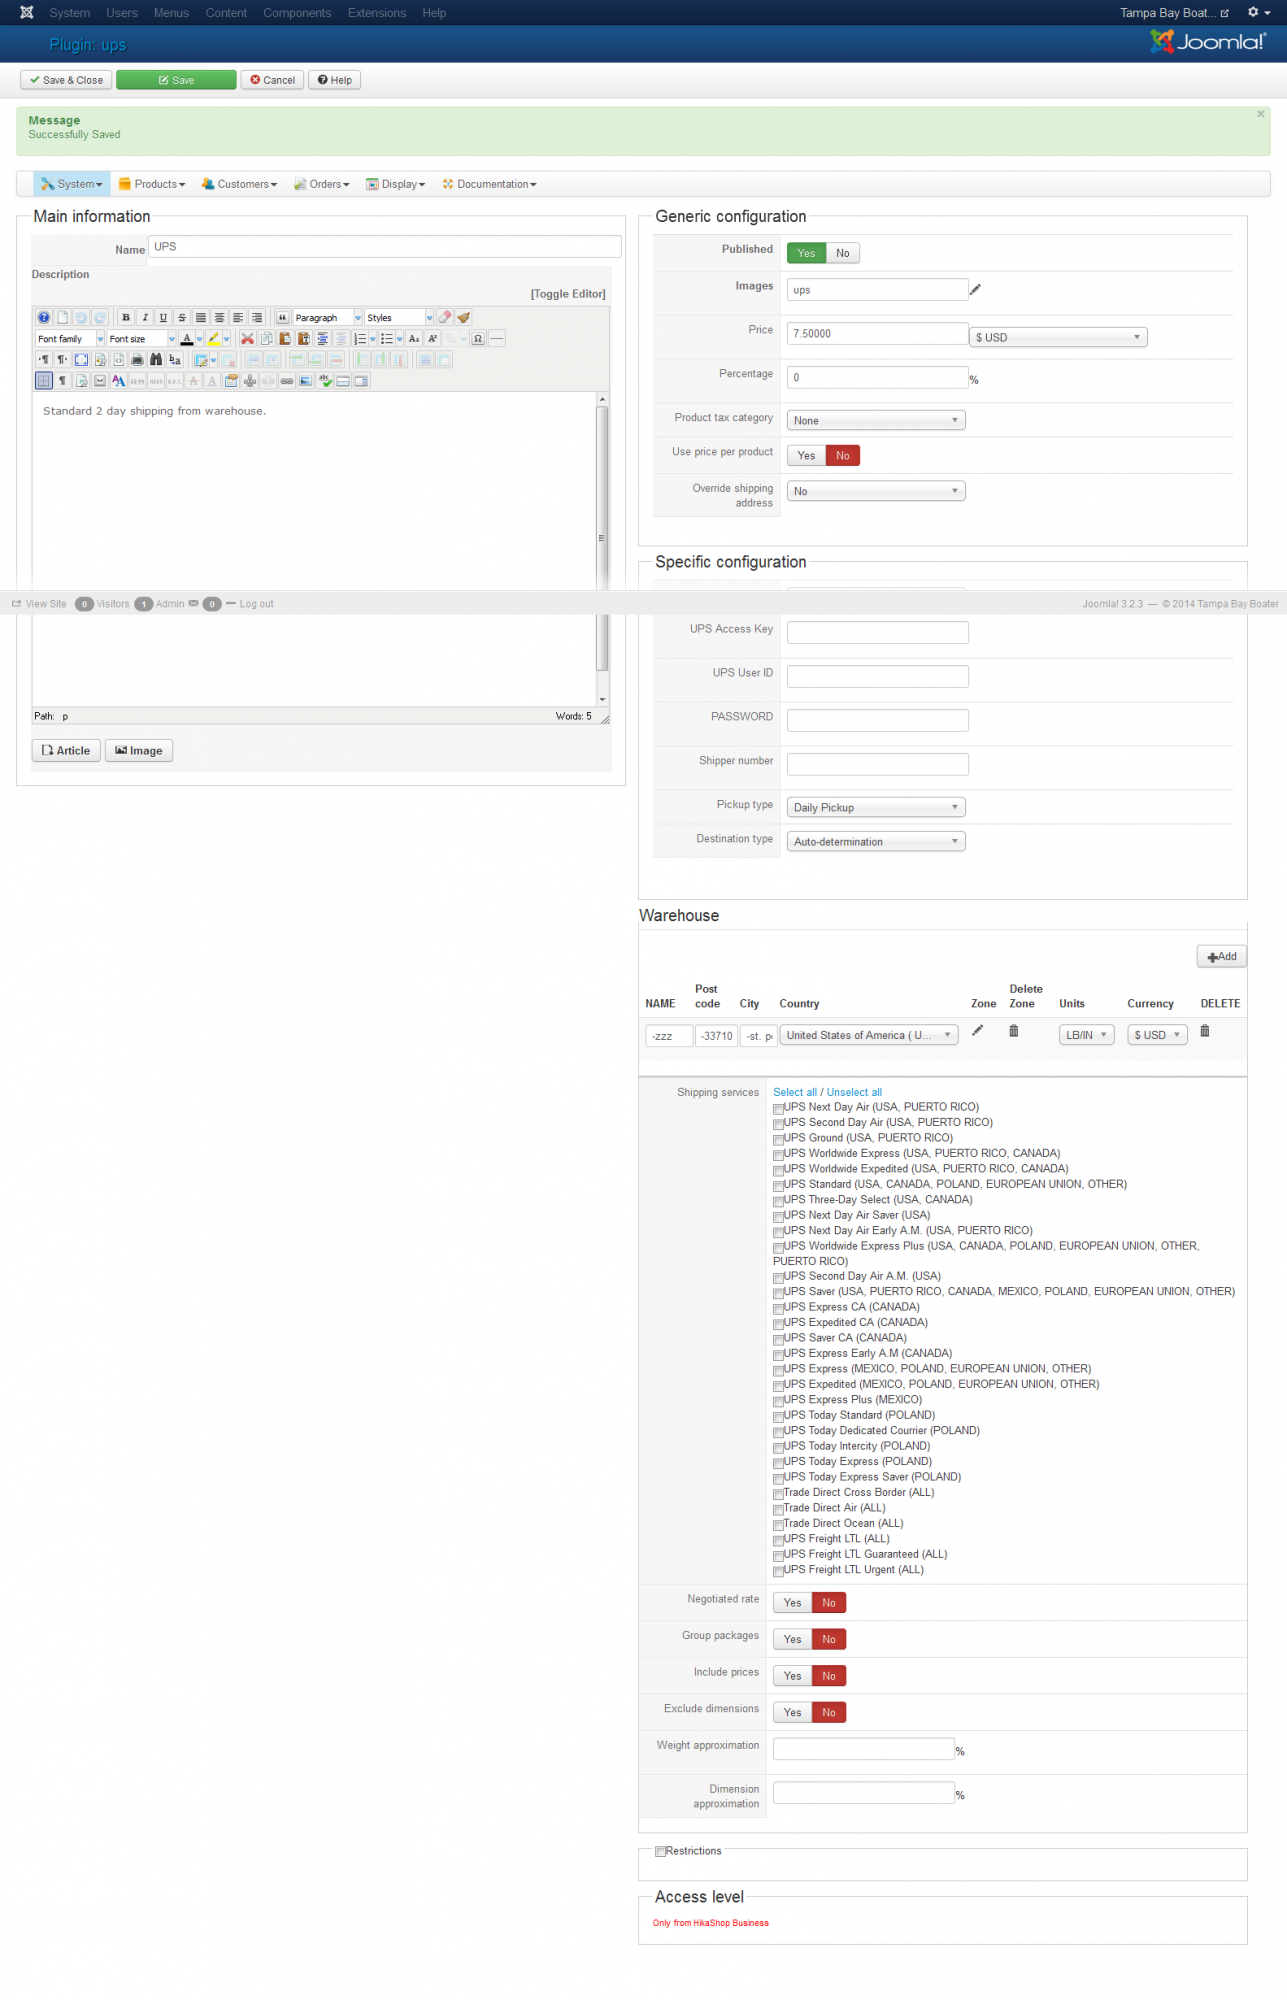Insert a blockquote in the editor

(x=283, y=318)
